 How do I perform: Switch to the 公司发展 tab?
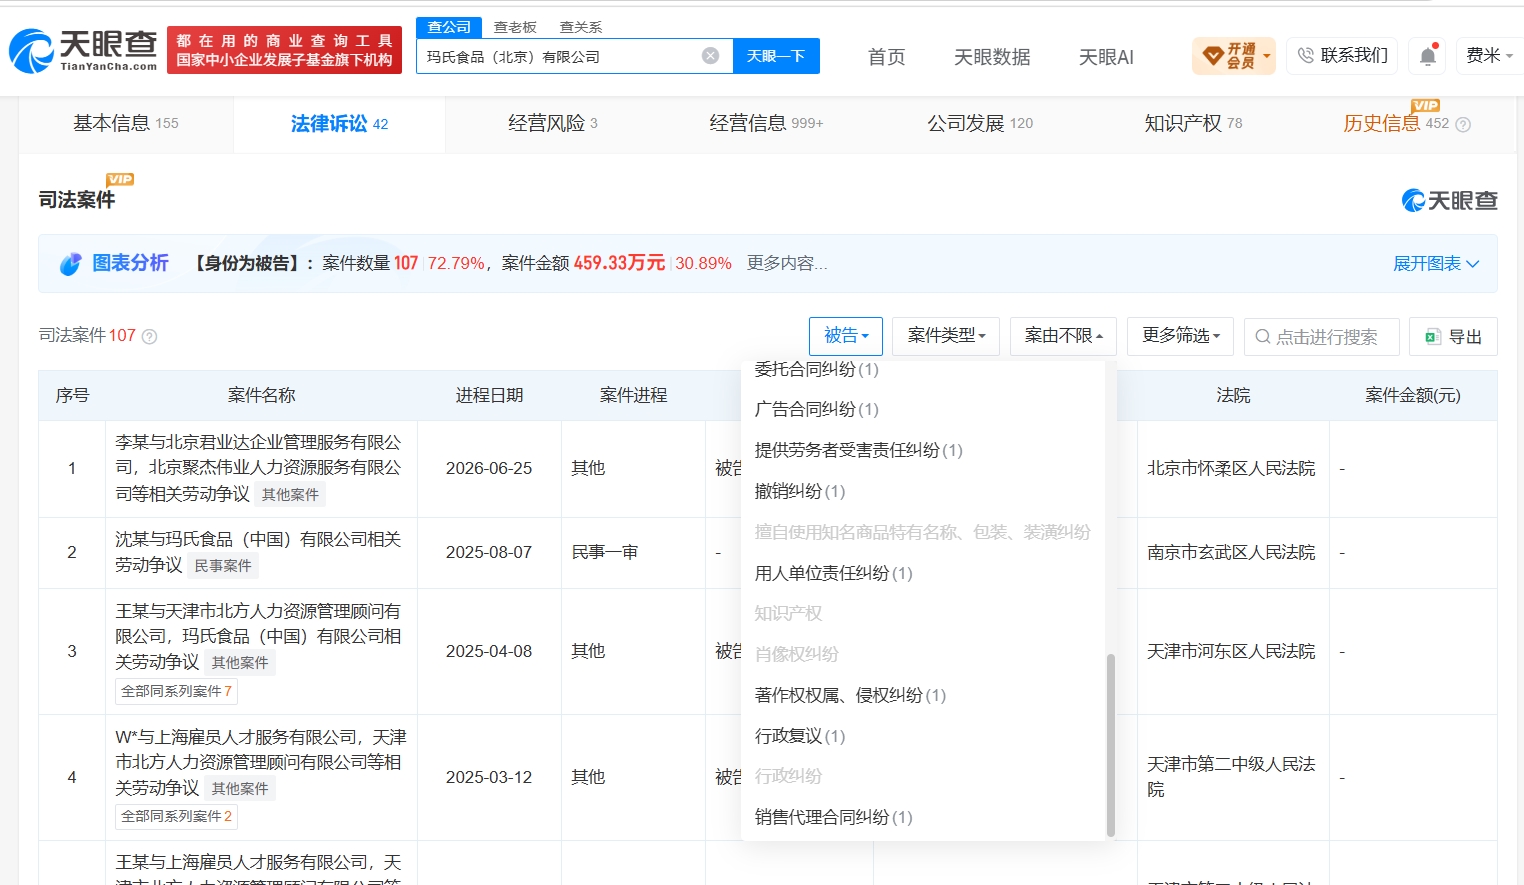tap(980, 123)
